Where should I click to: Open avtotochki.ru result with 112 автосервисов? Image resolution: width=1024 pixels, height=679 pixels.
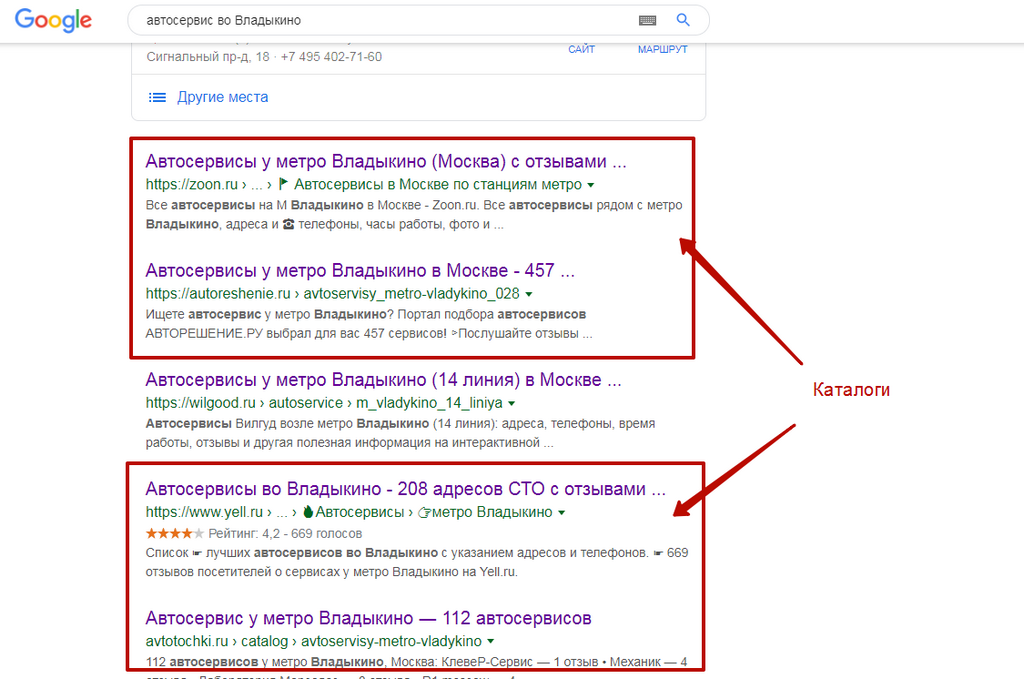pos(368,618)
